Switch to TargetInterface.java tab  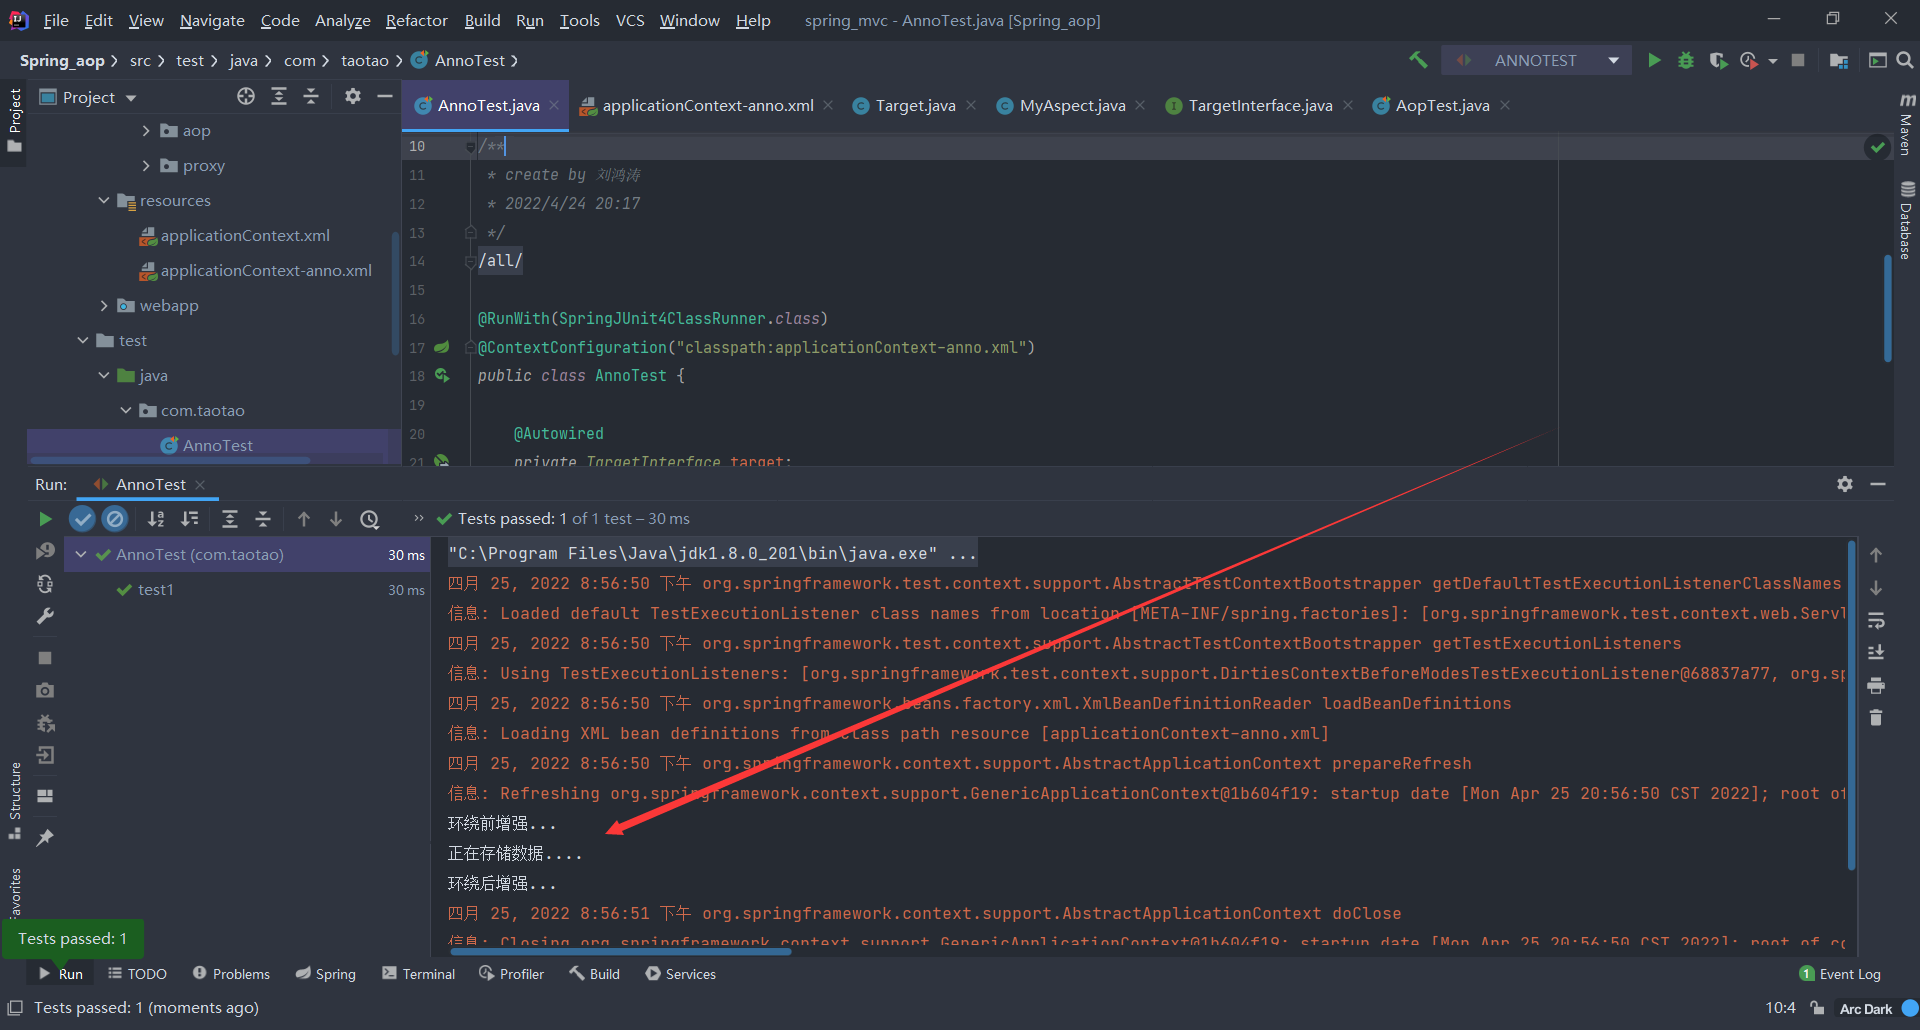coord(1260,105)
